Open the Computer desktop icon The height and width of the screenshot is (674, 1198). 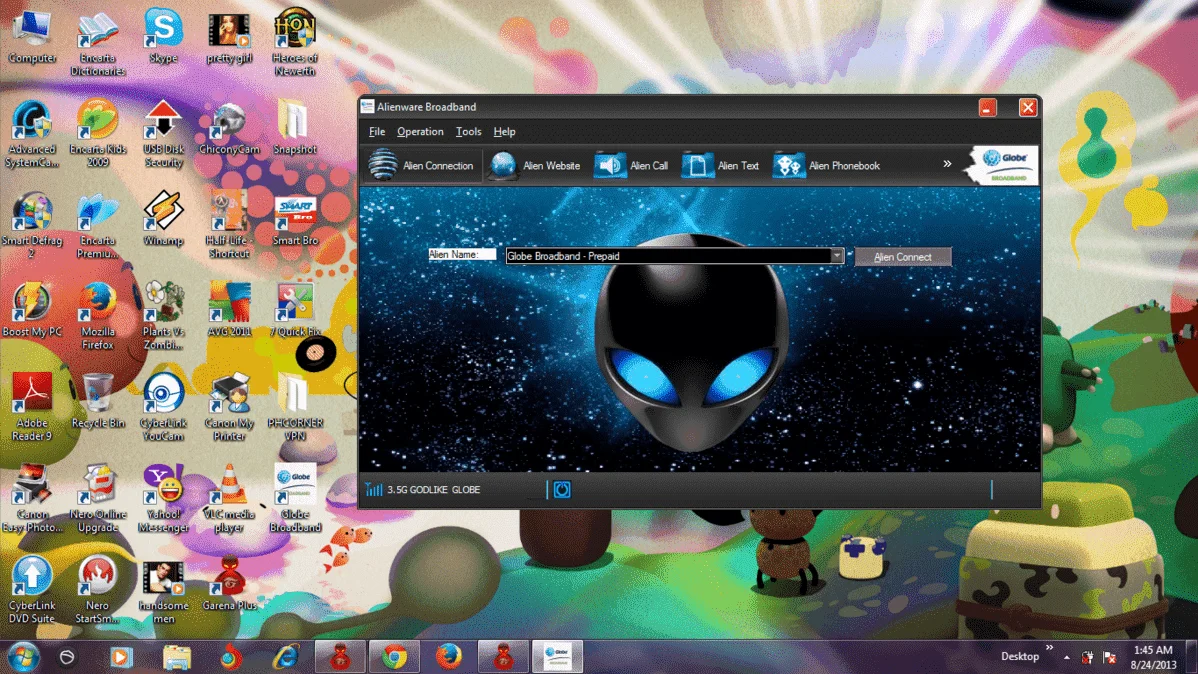[32, 37]
